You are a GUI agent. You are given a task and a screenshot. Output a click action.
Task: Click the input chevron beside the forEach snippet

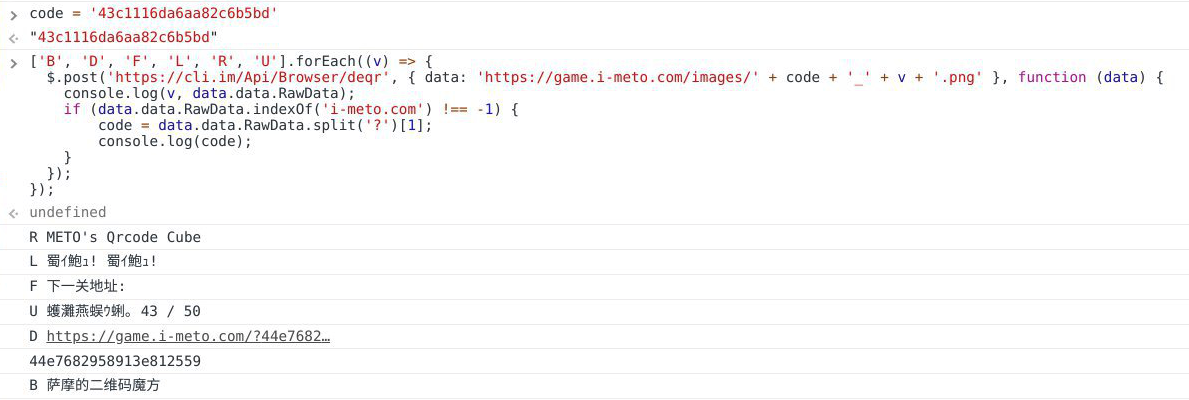[x=14, y=62]
